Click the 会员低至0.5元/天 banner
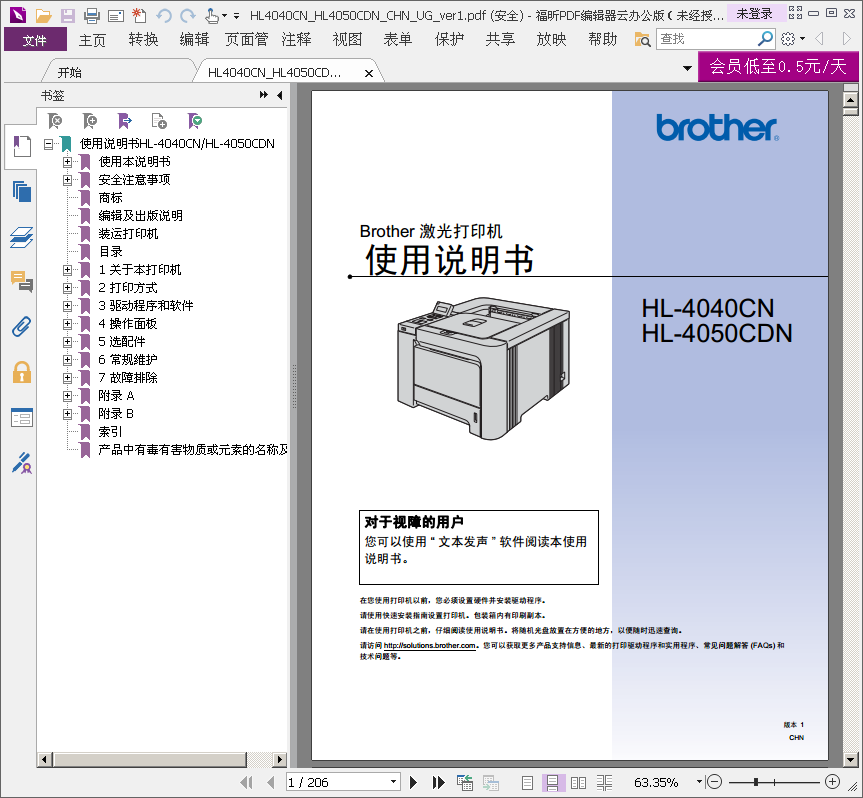Image resolution: width=863 pixels, height=798 pixels. pos(778,67)
